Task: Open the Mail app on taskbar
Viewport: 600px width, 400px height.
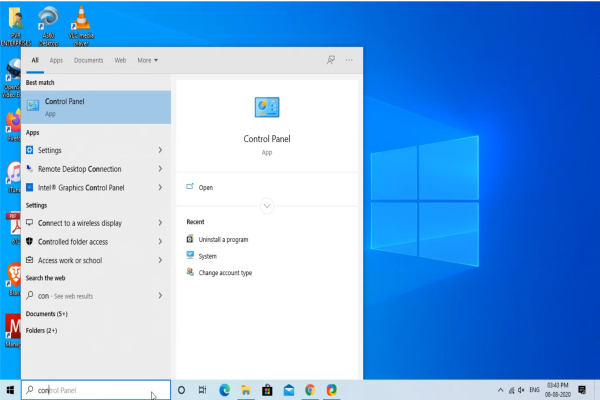Action: [289, 390]
